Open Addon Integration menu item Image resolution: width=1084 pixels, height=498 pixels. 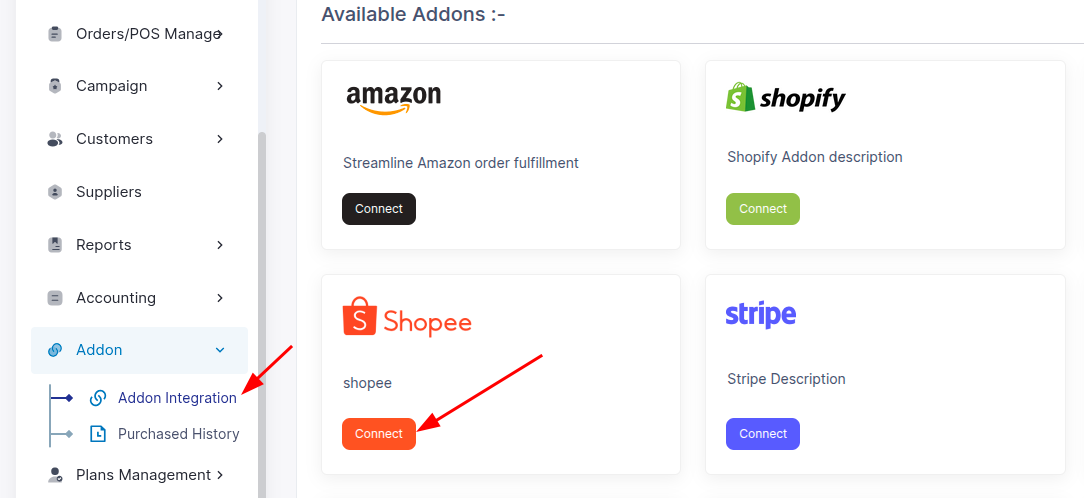click(177, 398)
